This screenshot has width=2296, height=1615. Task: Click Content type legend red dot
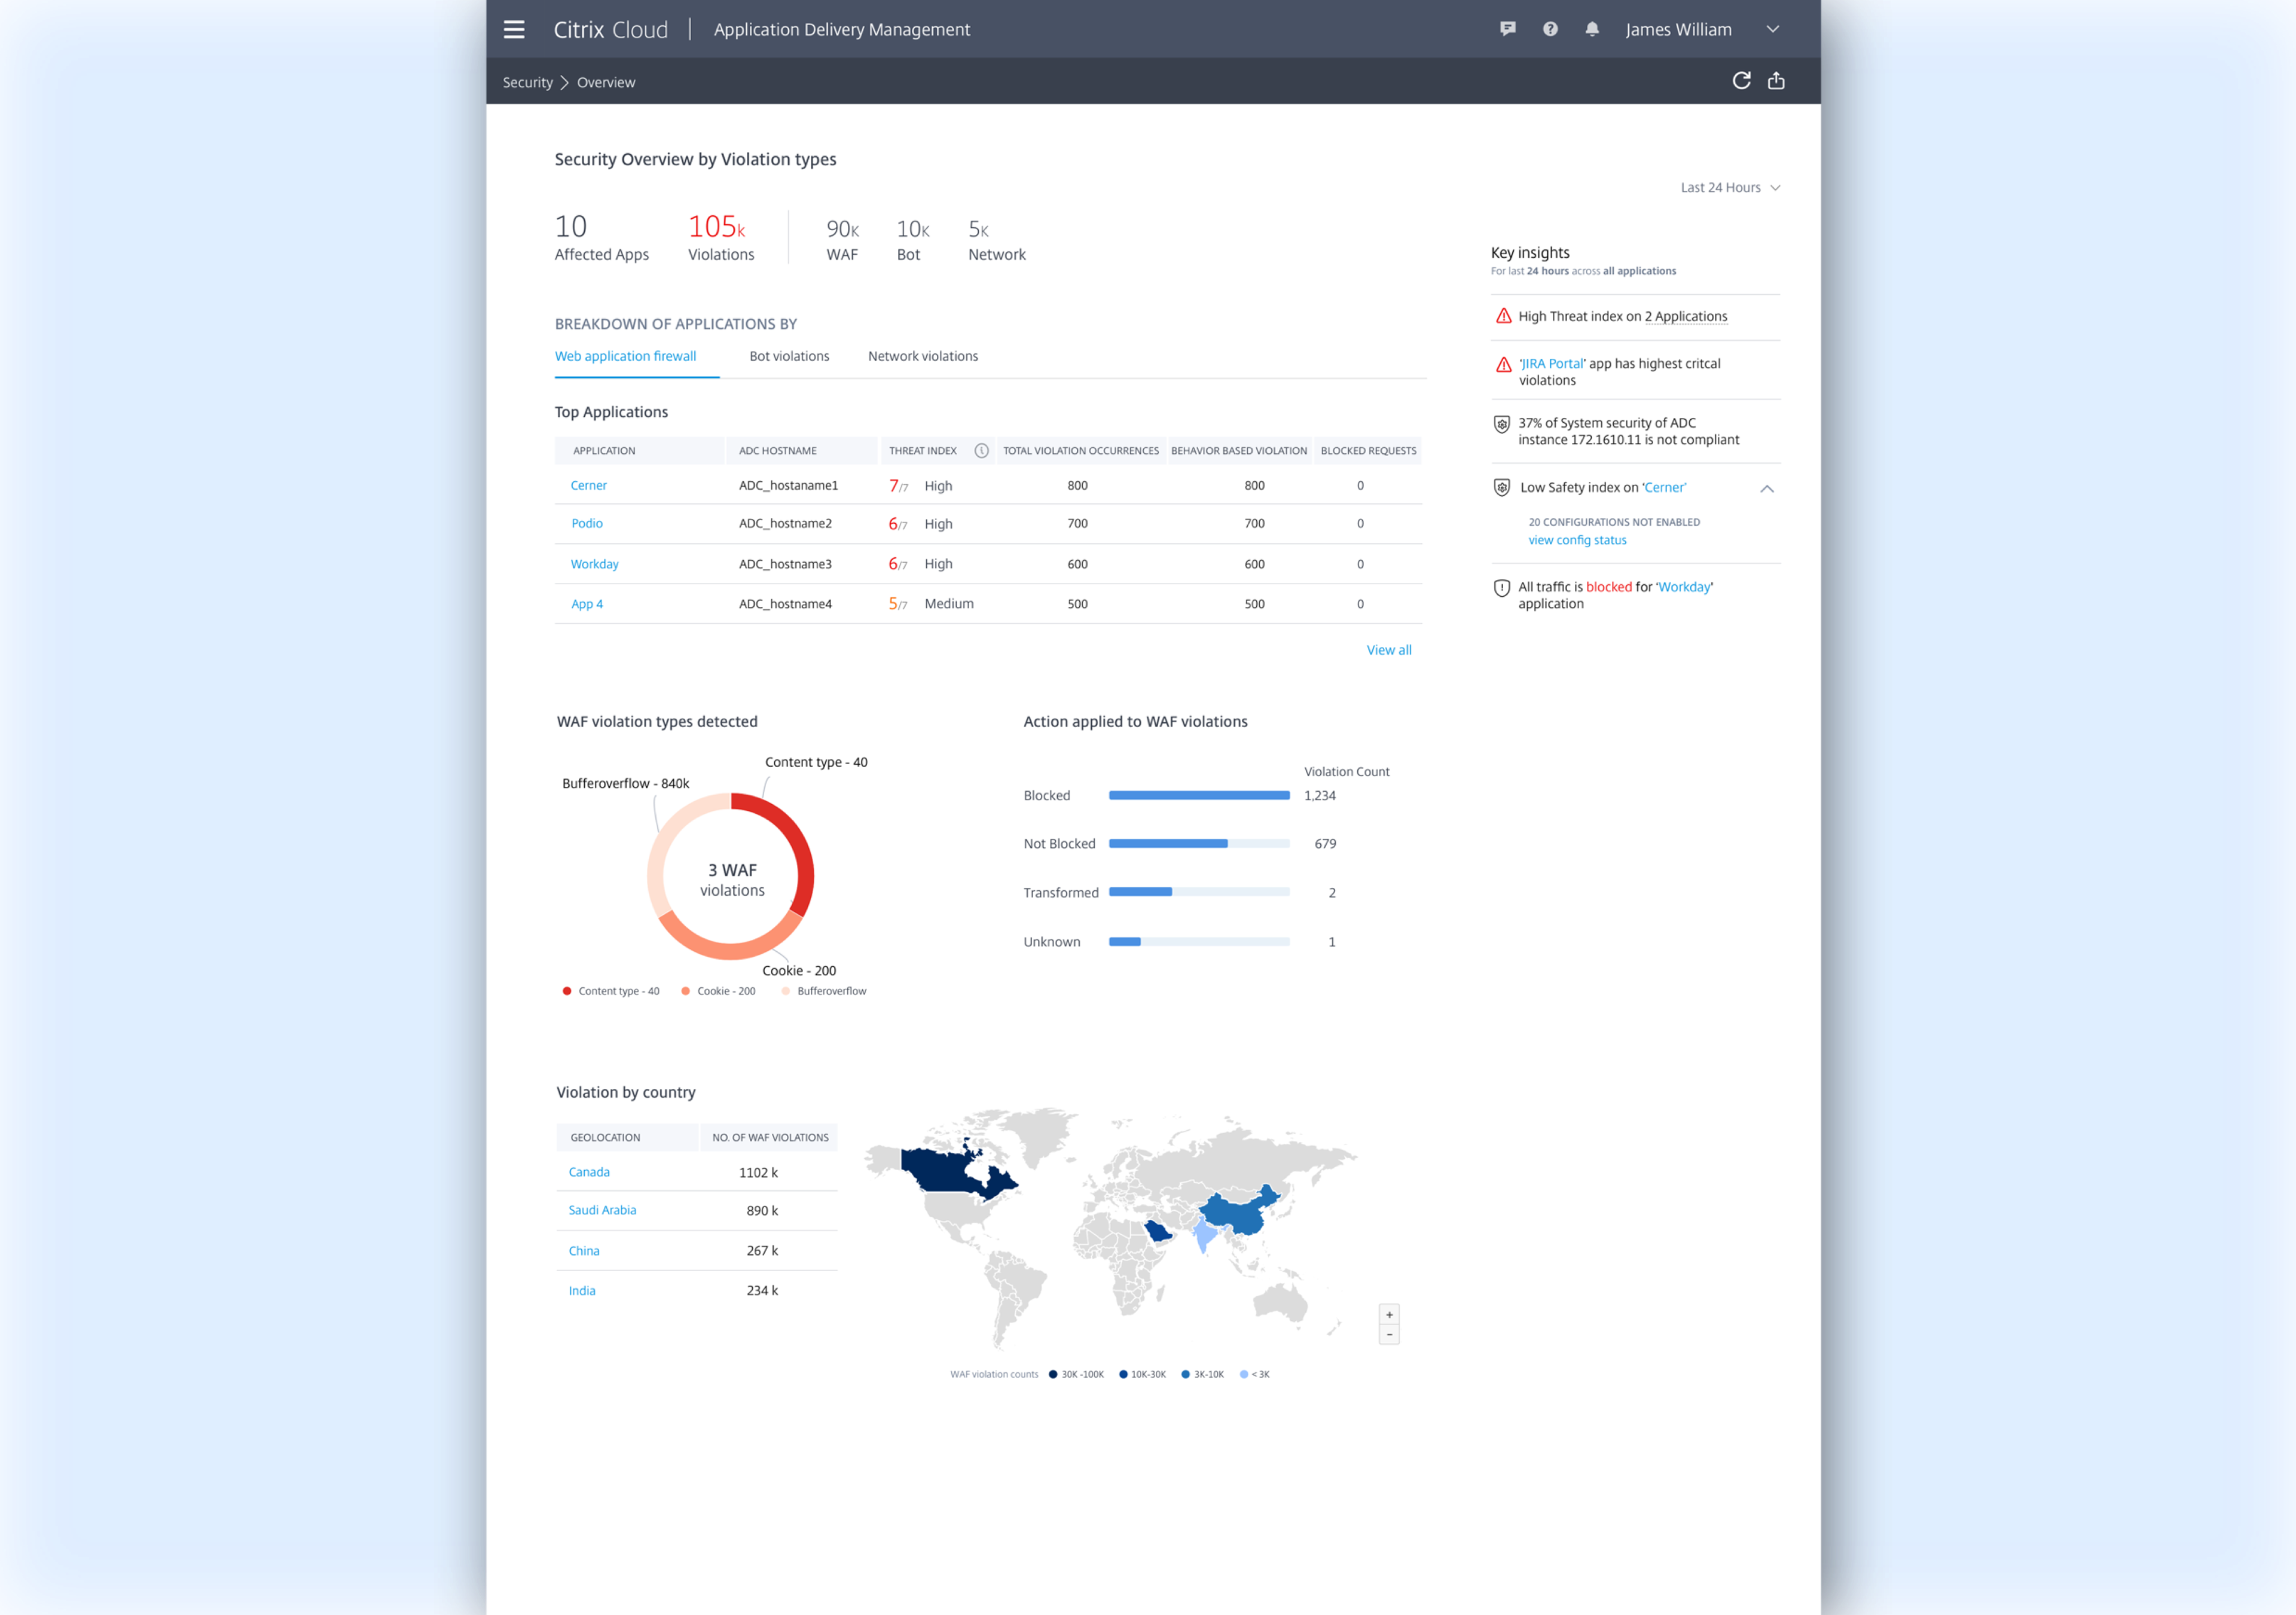pyautogui.click(x=567, y=991)
